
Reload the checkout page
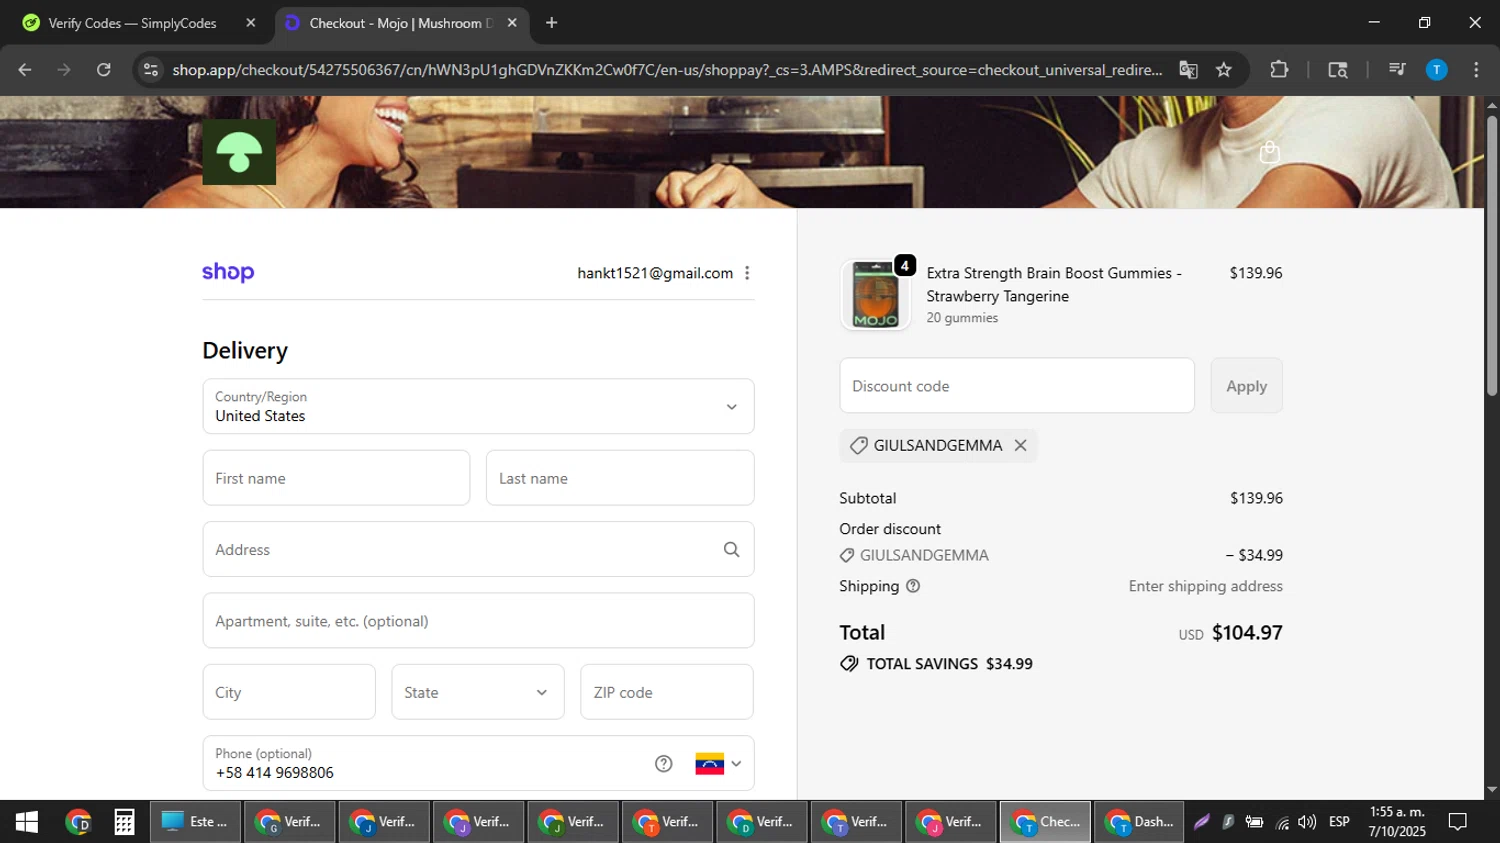coord(104,70)
